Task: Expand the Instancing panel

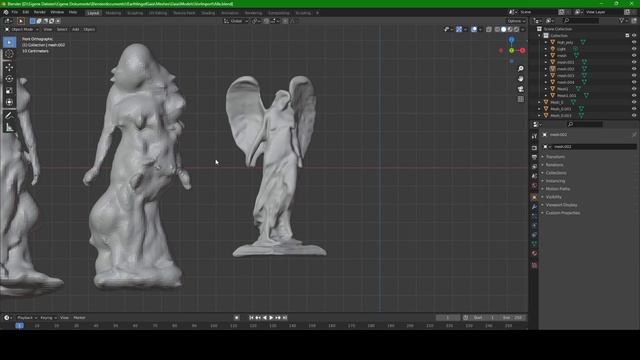Action: click(556, 181)
